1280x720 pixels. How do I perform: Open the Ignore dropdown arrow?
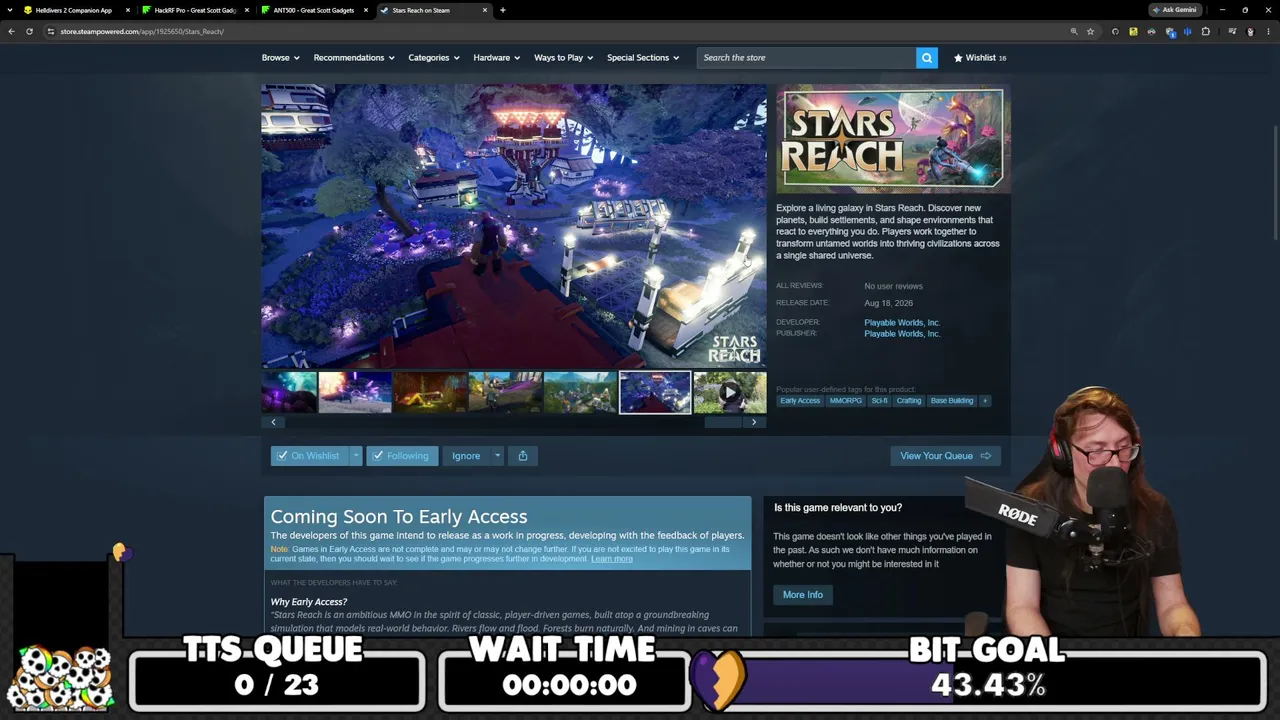[x=497, y=456]
